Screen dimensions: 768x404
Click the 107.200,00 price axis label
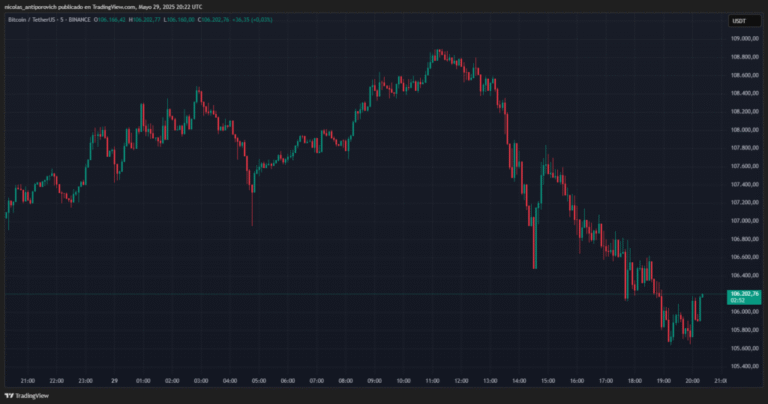tap(744, 202)
